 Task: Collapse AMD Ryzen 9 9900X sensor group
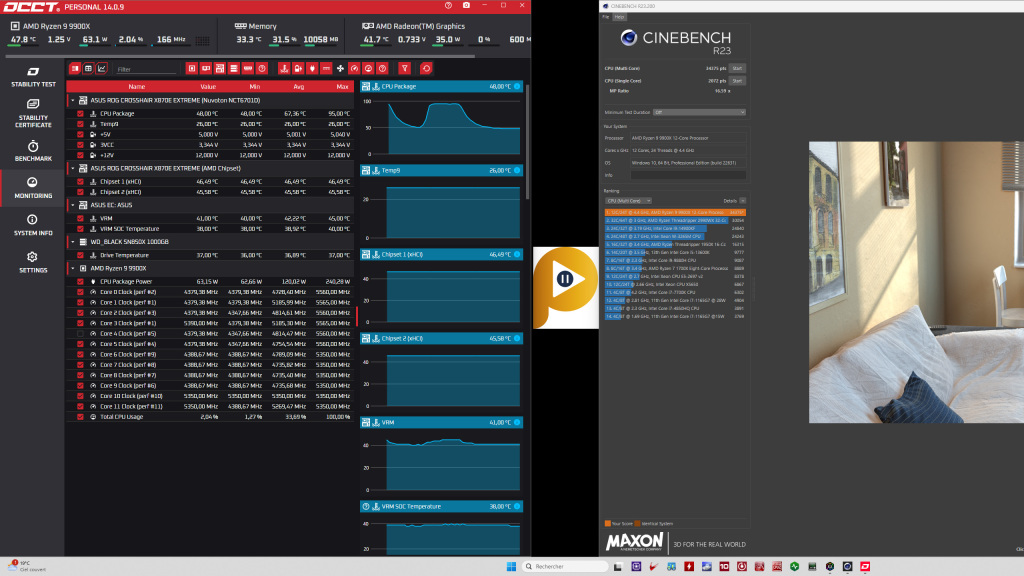point(72,268)
